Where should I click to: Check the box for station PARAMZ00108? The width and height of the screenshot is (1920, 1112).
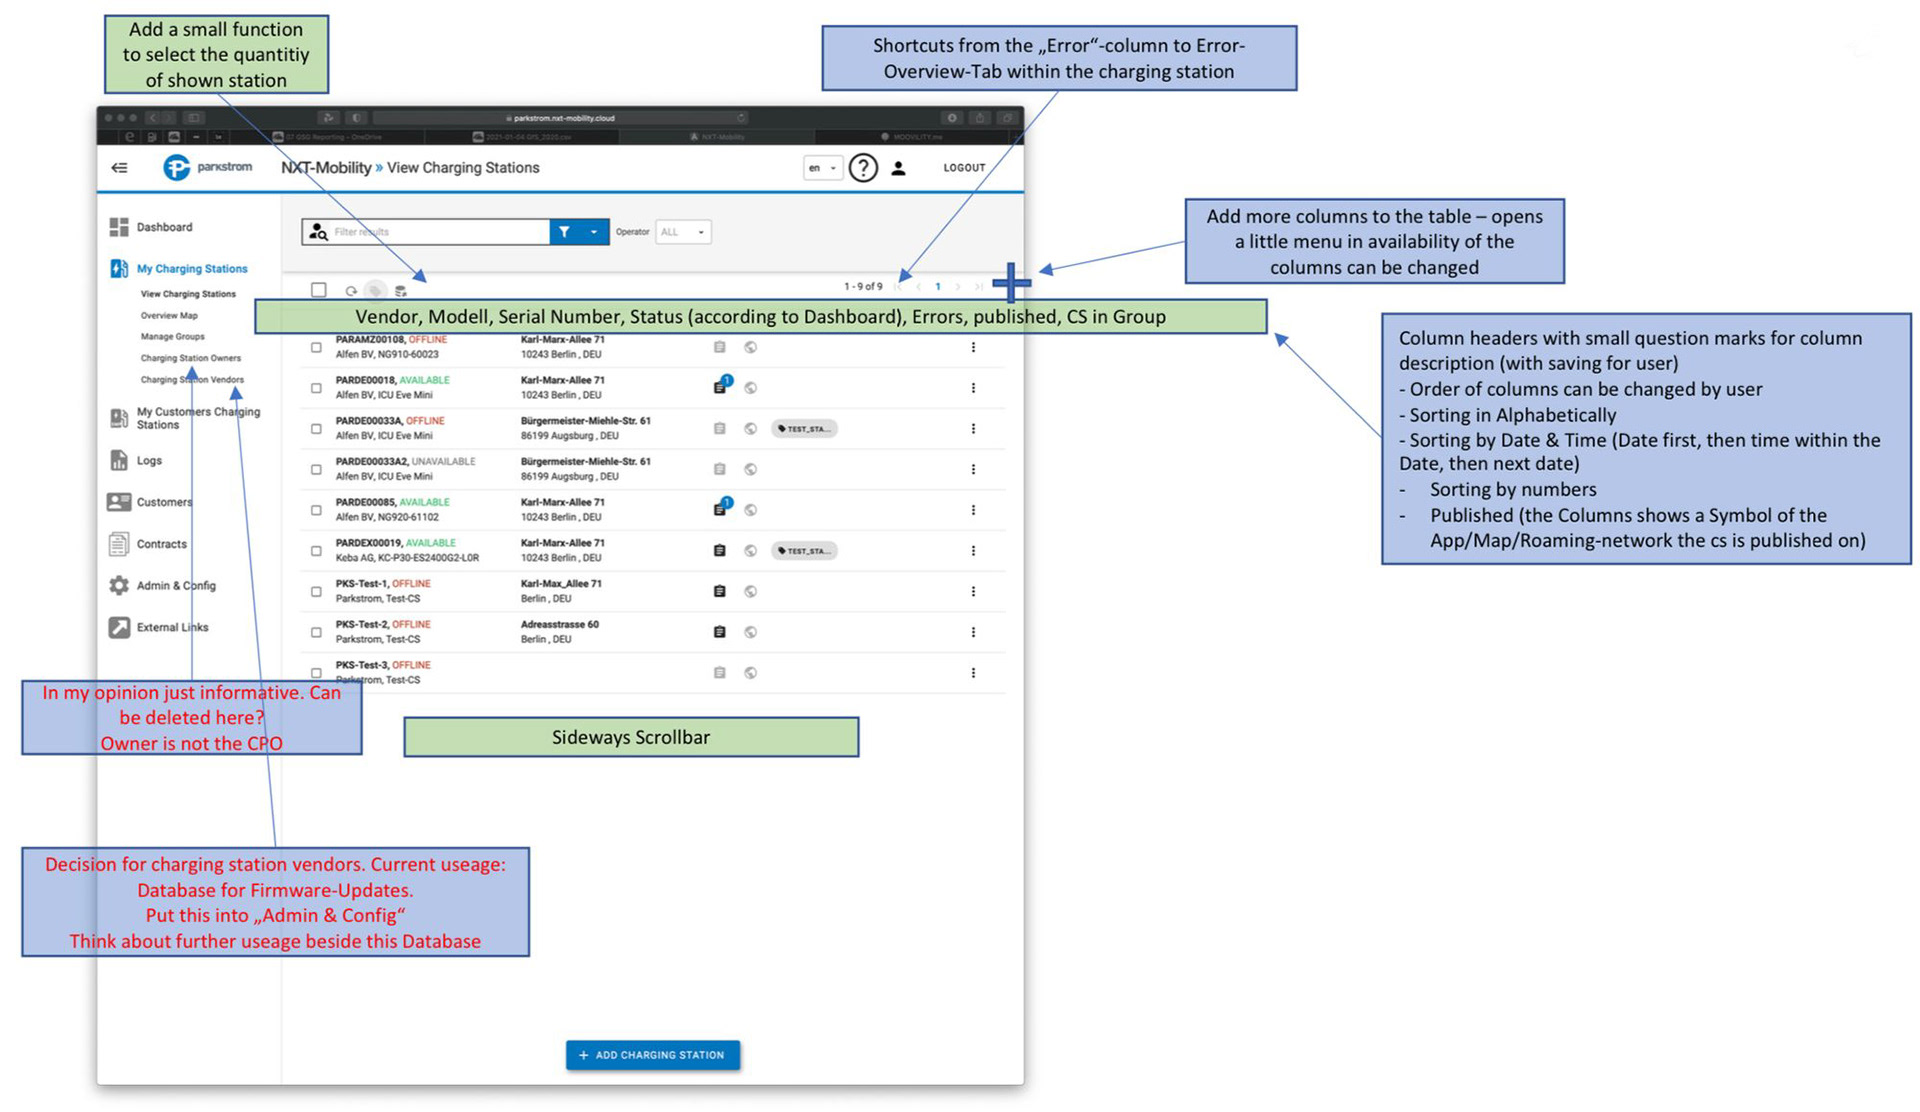point(316,348)
